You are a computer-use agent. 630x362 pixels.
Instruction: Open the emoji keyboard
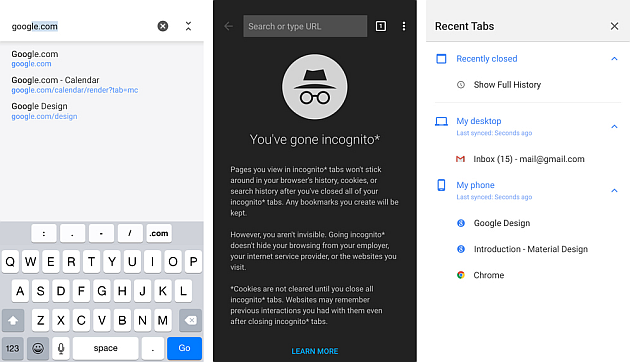tap(38, 348)
